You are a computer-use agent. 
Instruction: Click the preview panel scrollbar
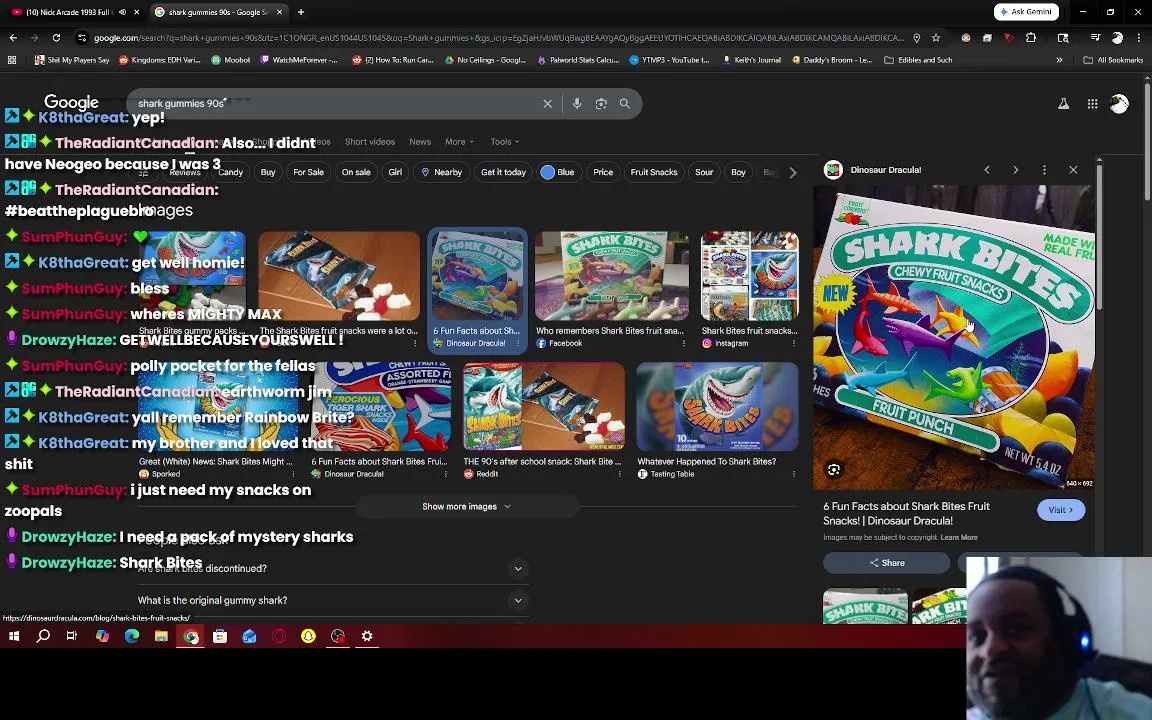pos(1099,237)
